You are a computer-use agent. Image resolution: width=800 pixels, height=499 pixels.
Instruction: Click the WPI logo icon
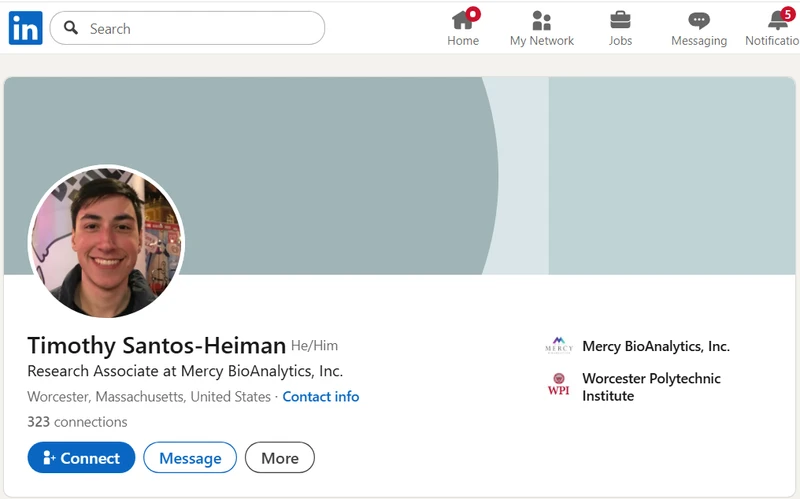(559, 384)
